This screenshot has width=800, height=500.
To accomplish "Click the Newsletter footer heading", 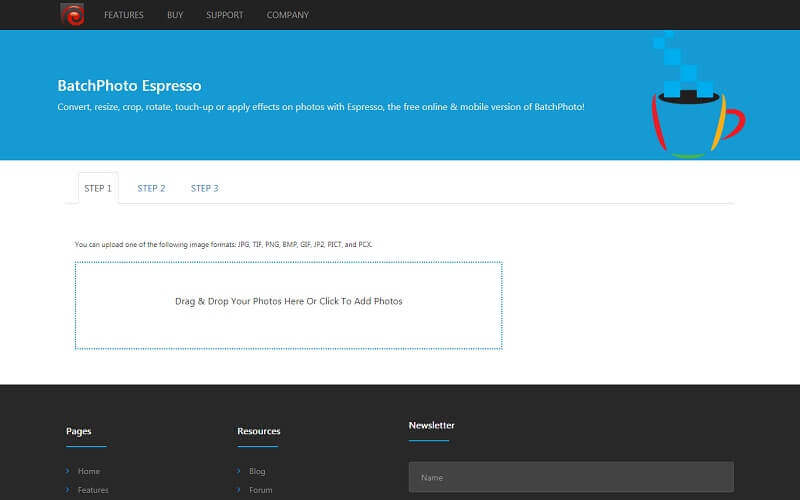I will click(x=432, y=425).
